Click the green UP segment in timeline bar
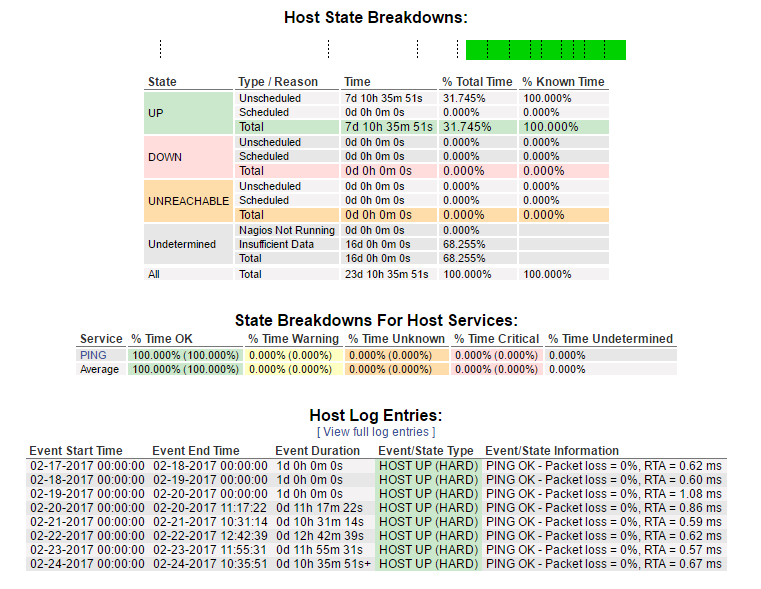 545,50
